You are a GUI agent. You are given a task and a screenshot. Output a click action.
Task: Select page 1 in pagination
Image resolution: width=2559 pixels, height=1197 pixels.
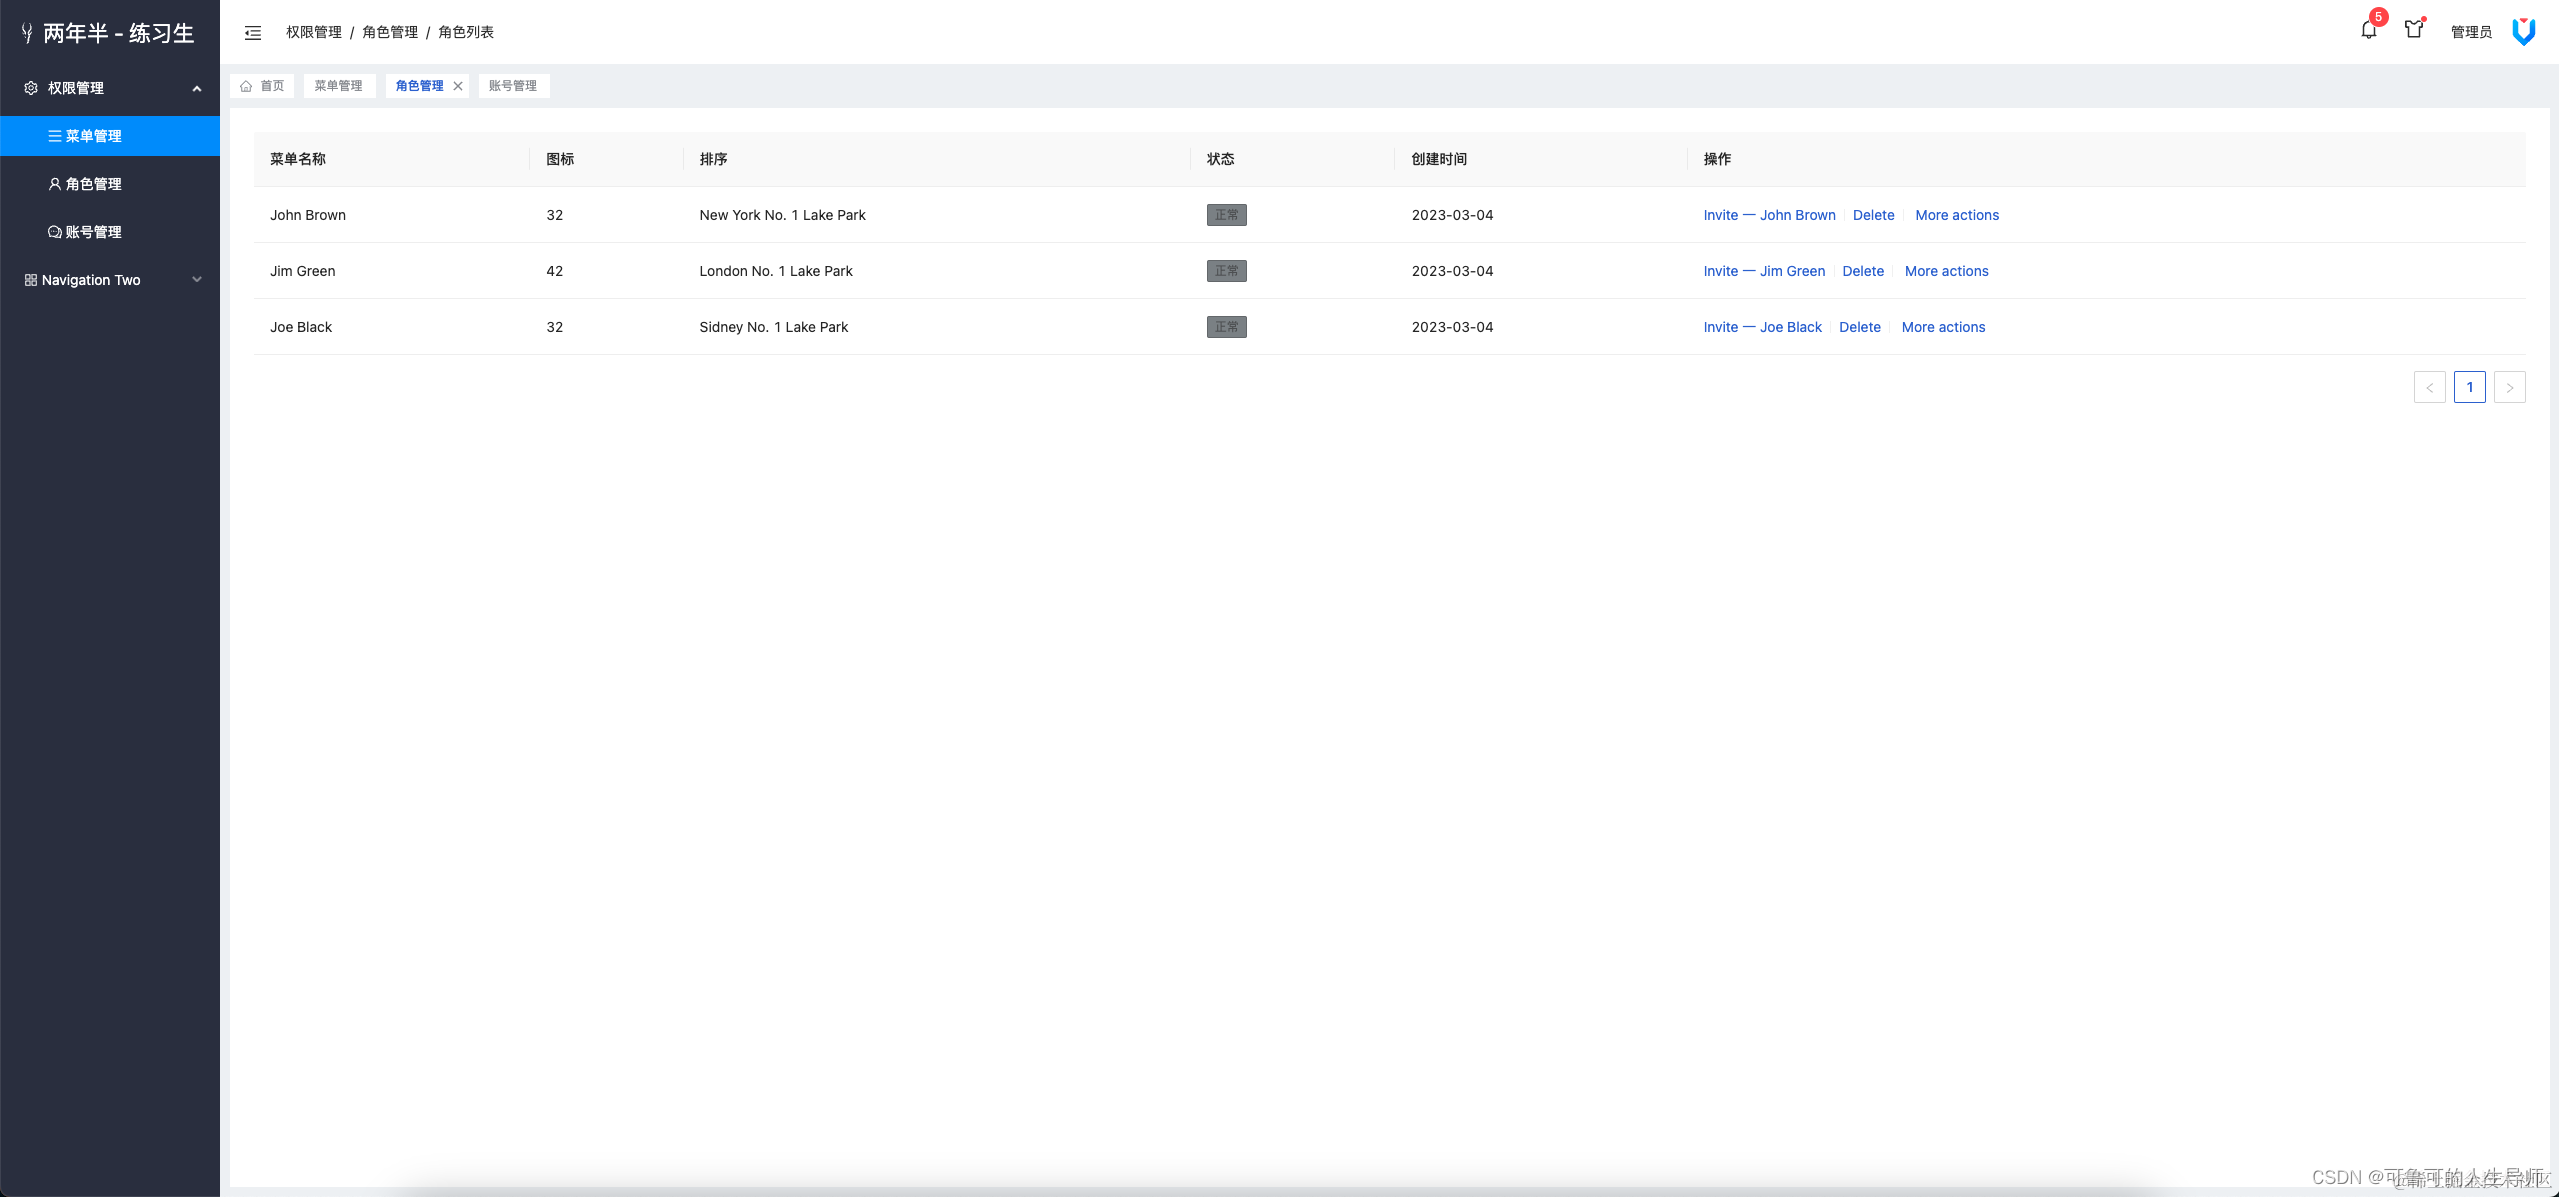(x=2469, y=387)
